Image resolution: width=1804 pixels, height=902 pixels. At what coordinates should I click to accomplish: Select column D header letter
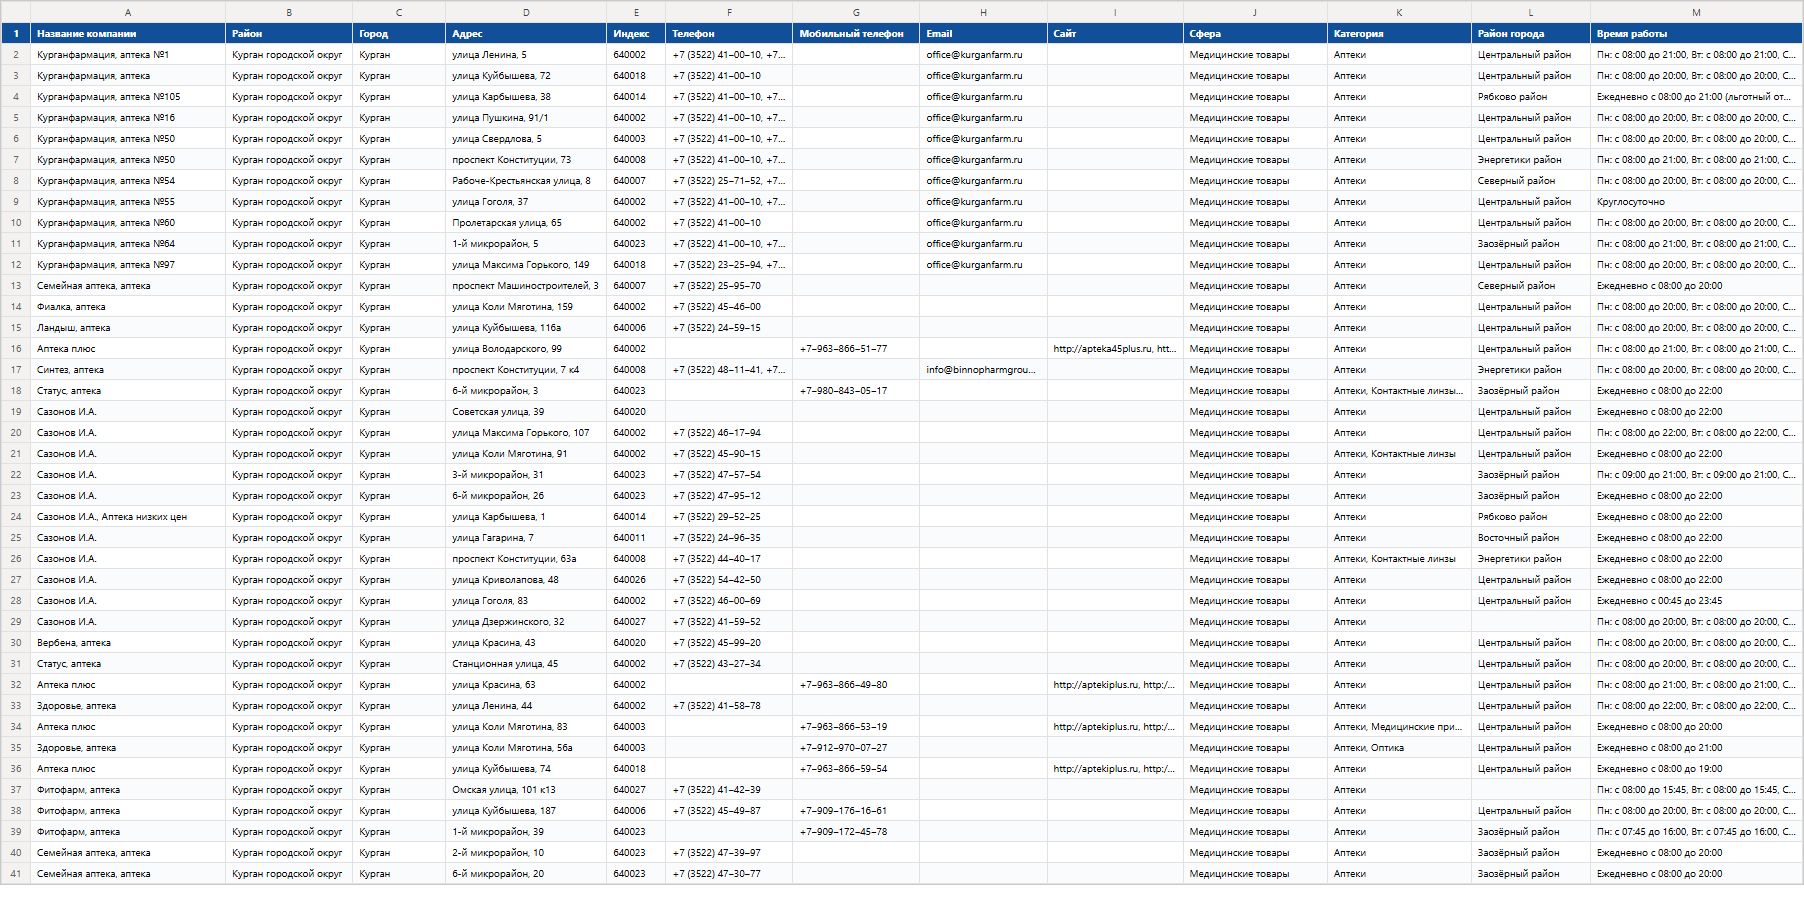click(x=526, y=12)
